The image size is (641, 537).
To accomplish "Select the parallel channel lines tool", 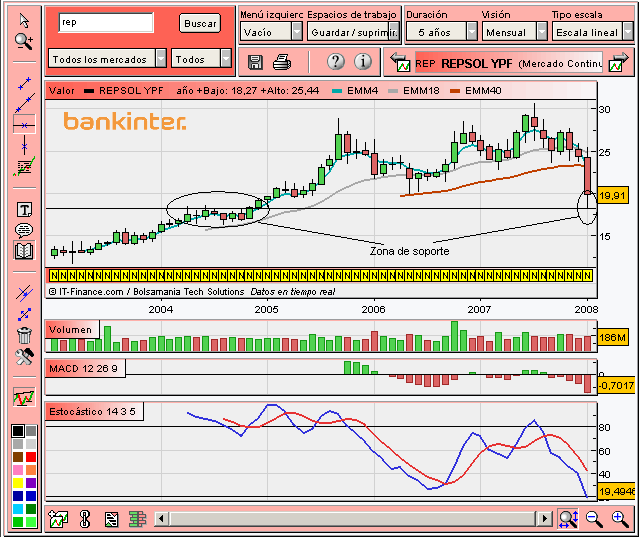I will tap(25, 293).
